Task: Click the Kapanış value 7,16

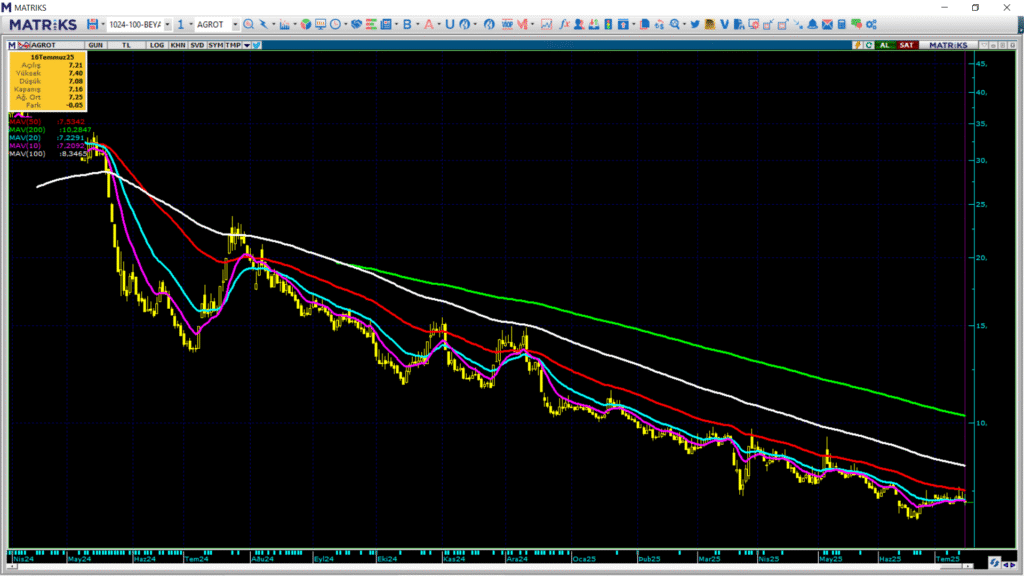Action: point(76,89)
